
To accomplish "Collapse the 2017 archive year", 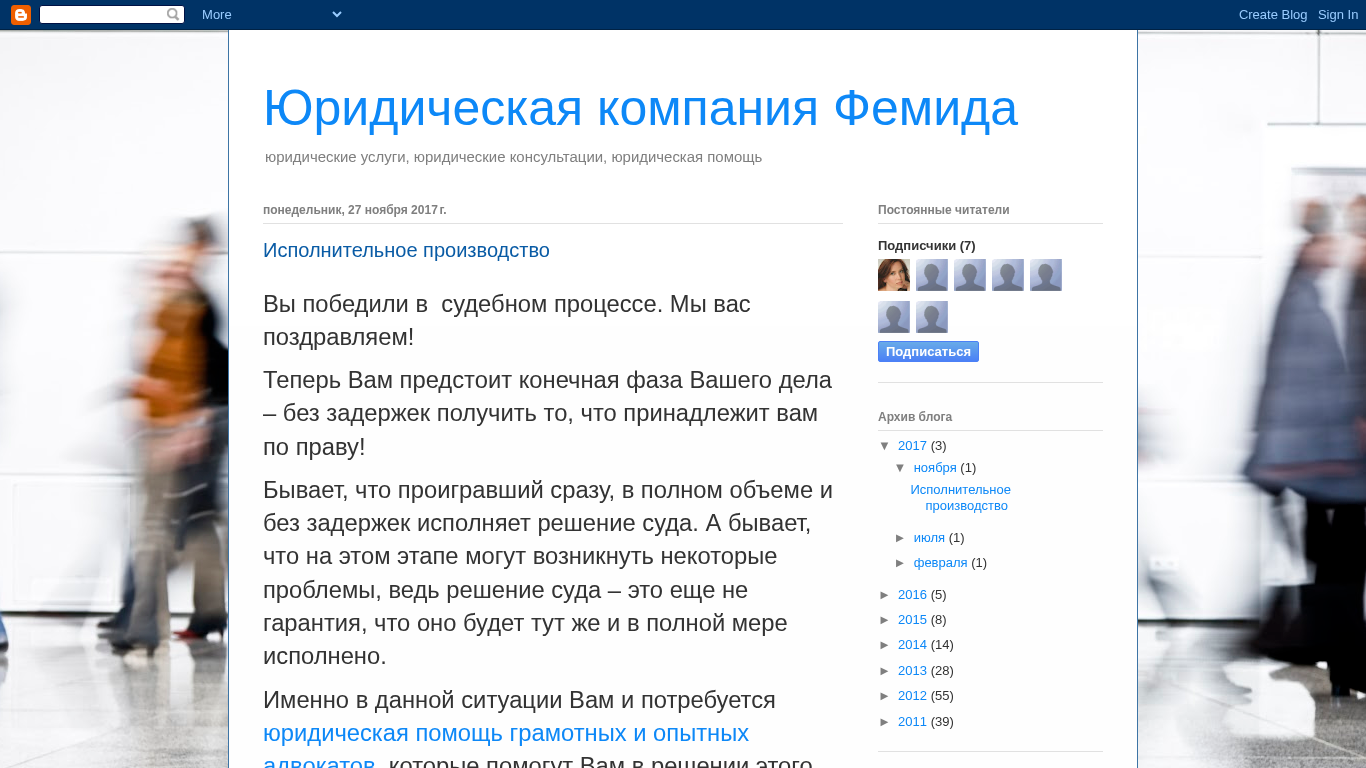I will coord(885,446).
